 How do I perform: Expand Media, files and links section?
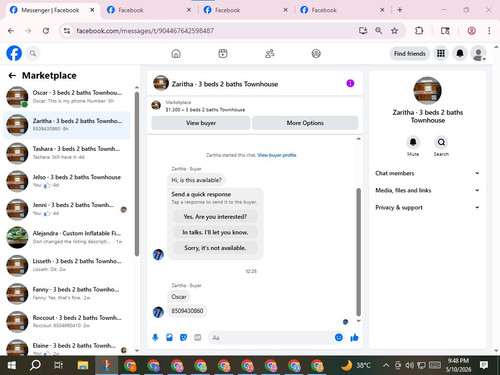(x=427, y=190)
